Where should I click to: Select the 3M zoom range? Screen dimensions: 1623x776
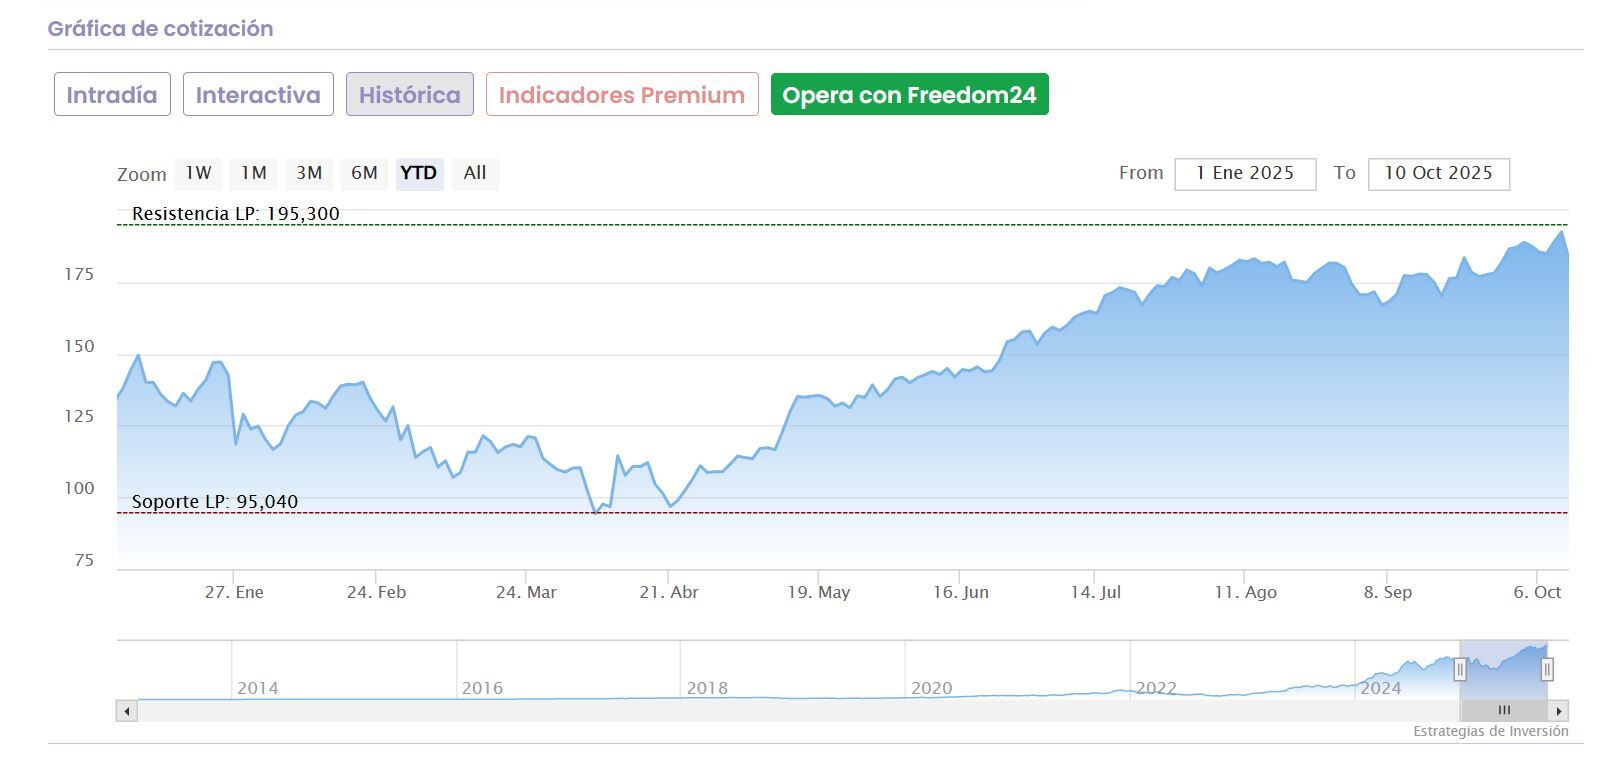point(309,173)
